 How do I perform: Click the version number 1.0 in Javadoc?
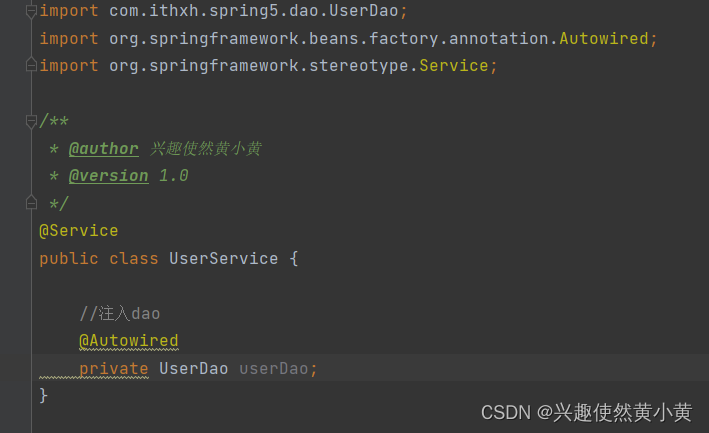174,176
